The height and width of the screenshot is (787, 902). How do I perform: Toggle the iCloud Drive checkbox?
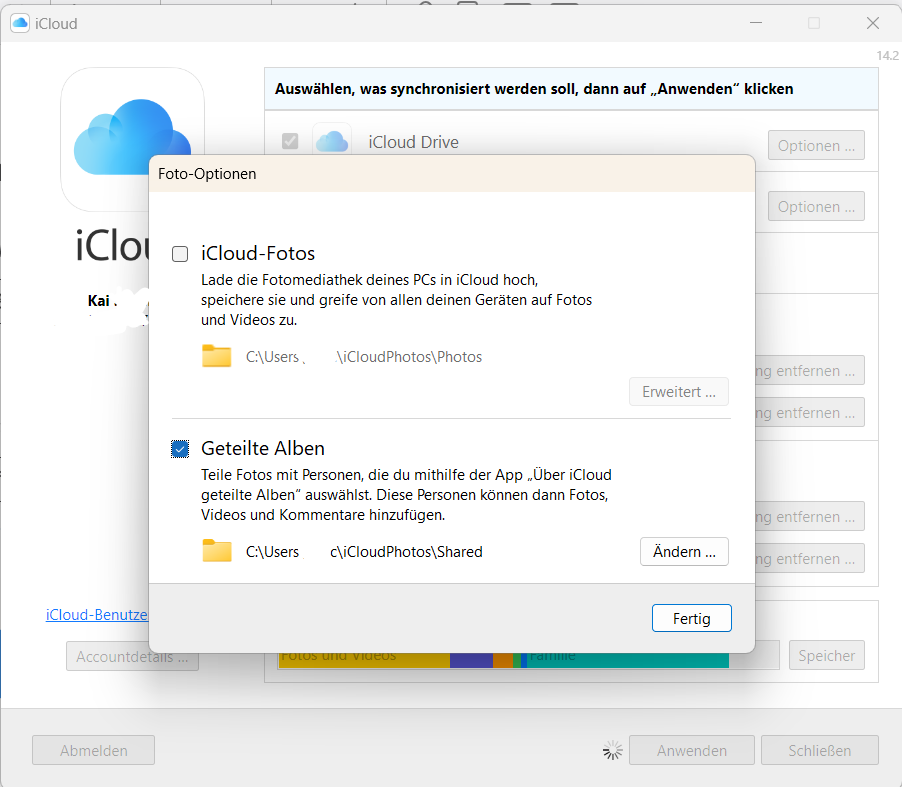point(290,142)
